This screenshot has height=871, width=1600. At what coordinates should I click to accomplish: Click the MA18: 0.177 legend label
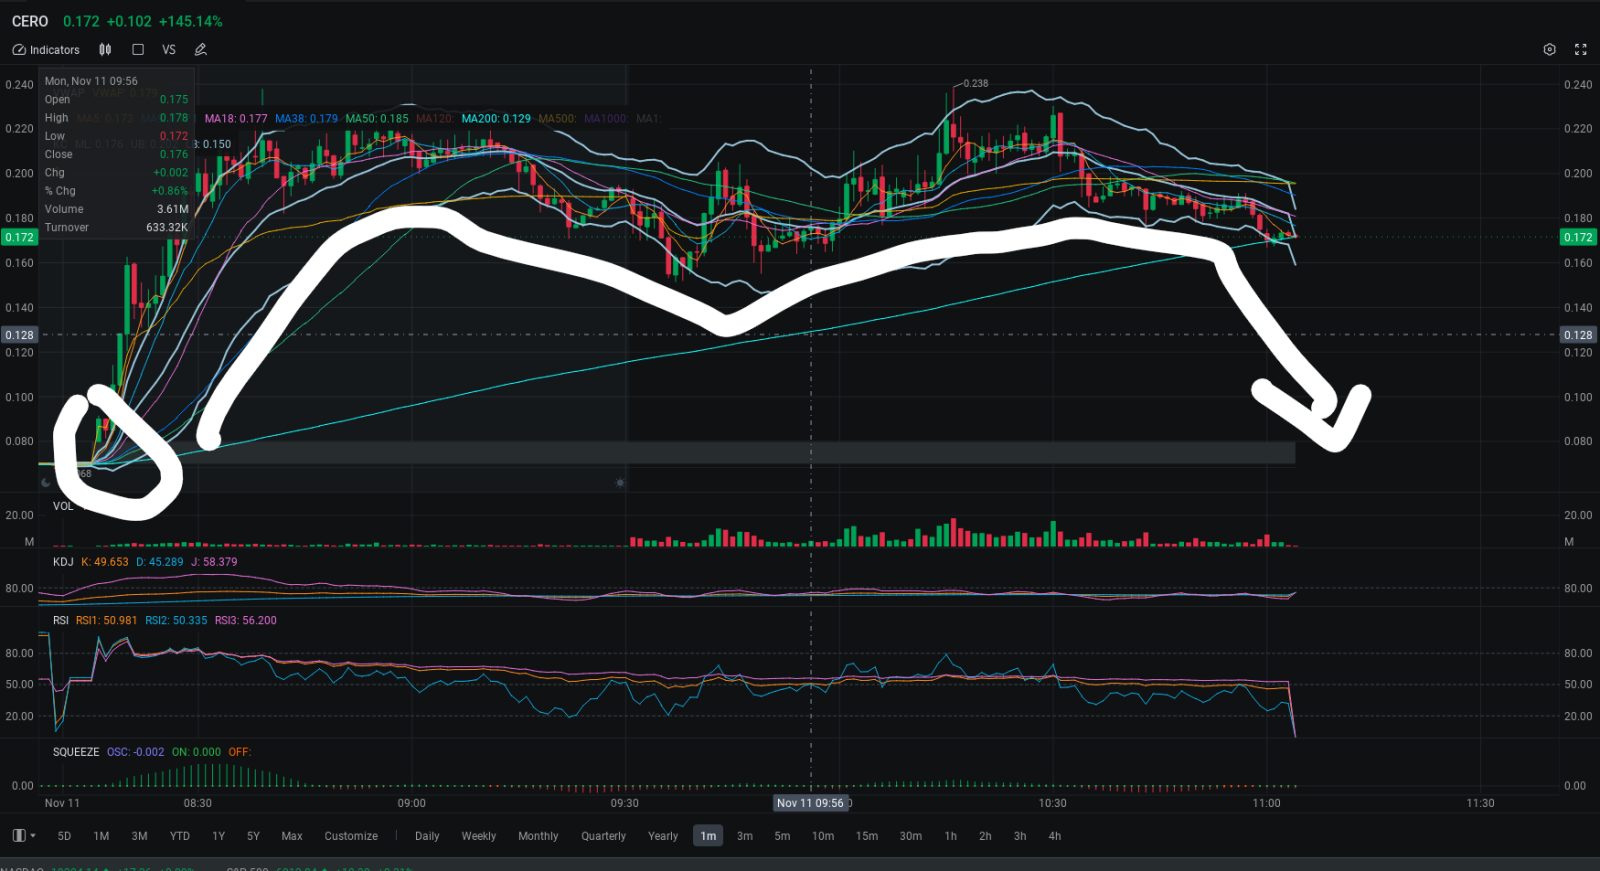click(236, 119)
